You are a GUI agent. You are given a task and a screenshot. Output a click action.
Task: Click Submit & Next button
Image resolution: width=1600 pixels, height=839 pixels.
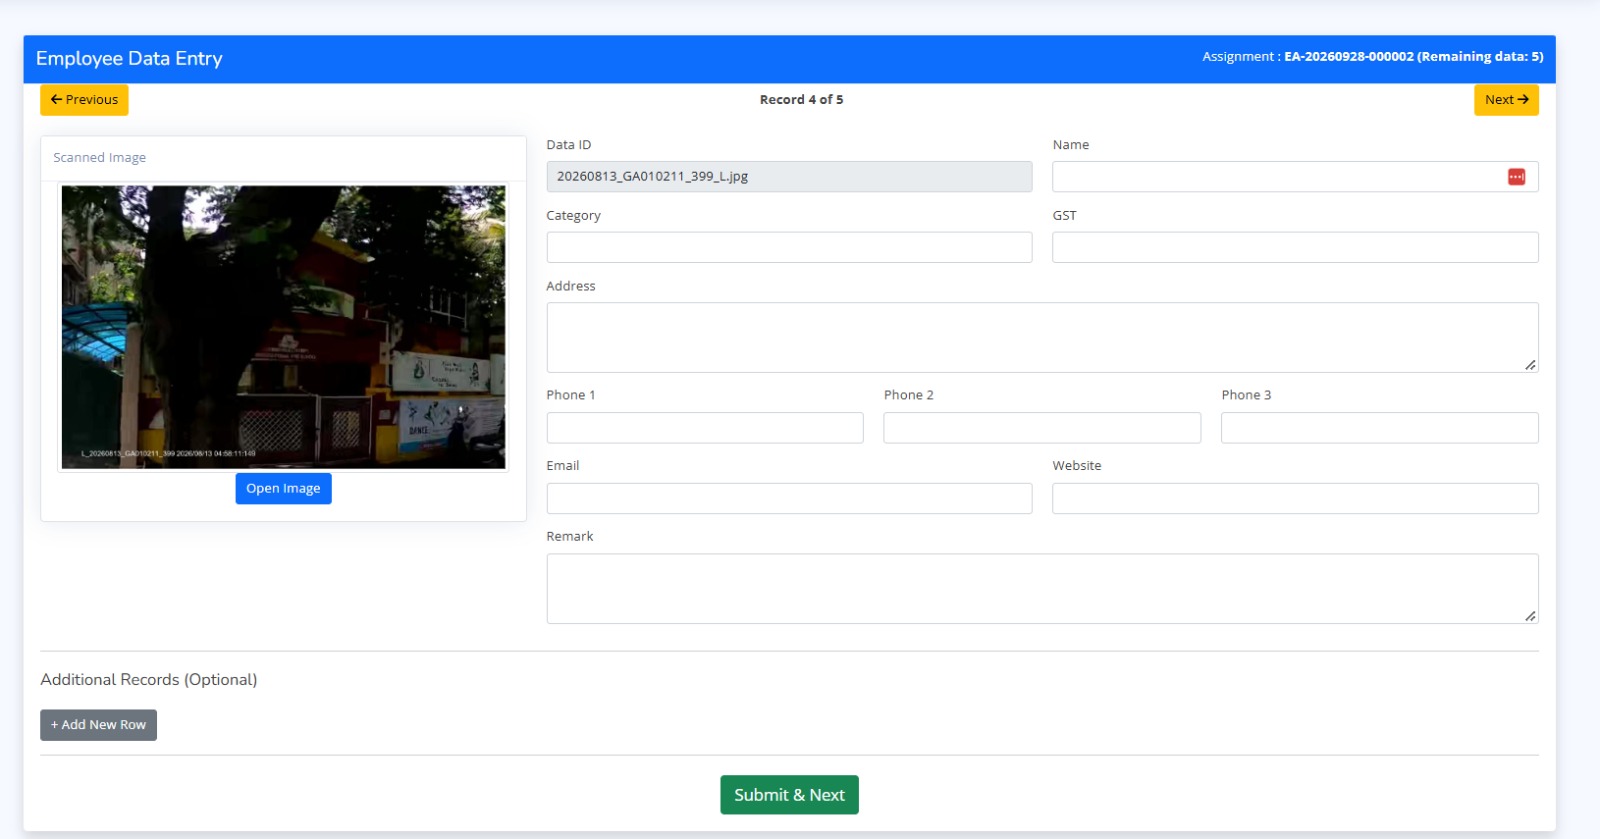point(789,795)
